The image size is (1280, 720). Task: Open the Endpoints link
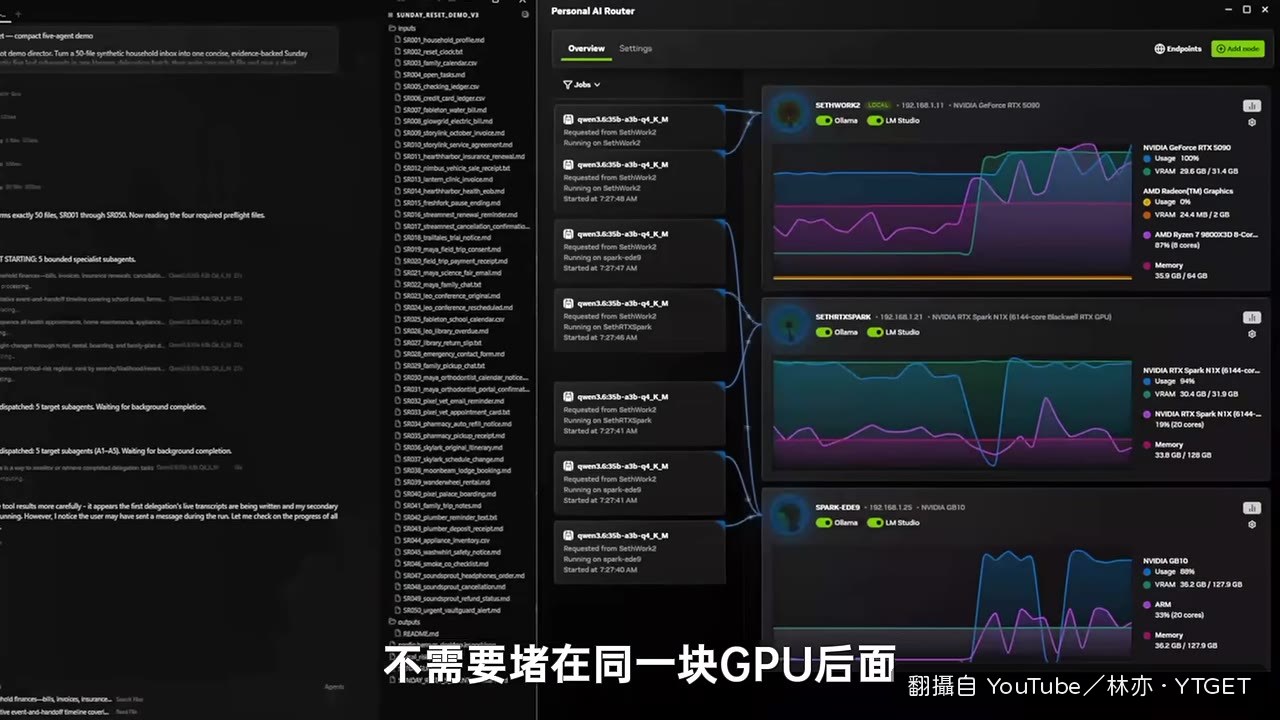[1178, 48]
